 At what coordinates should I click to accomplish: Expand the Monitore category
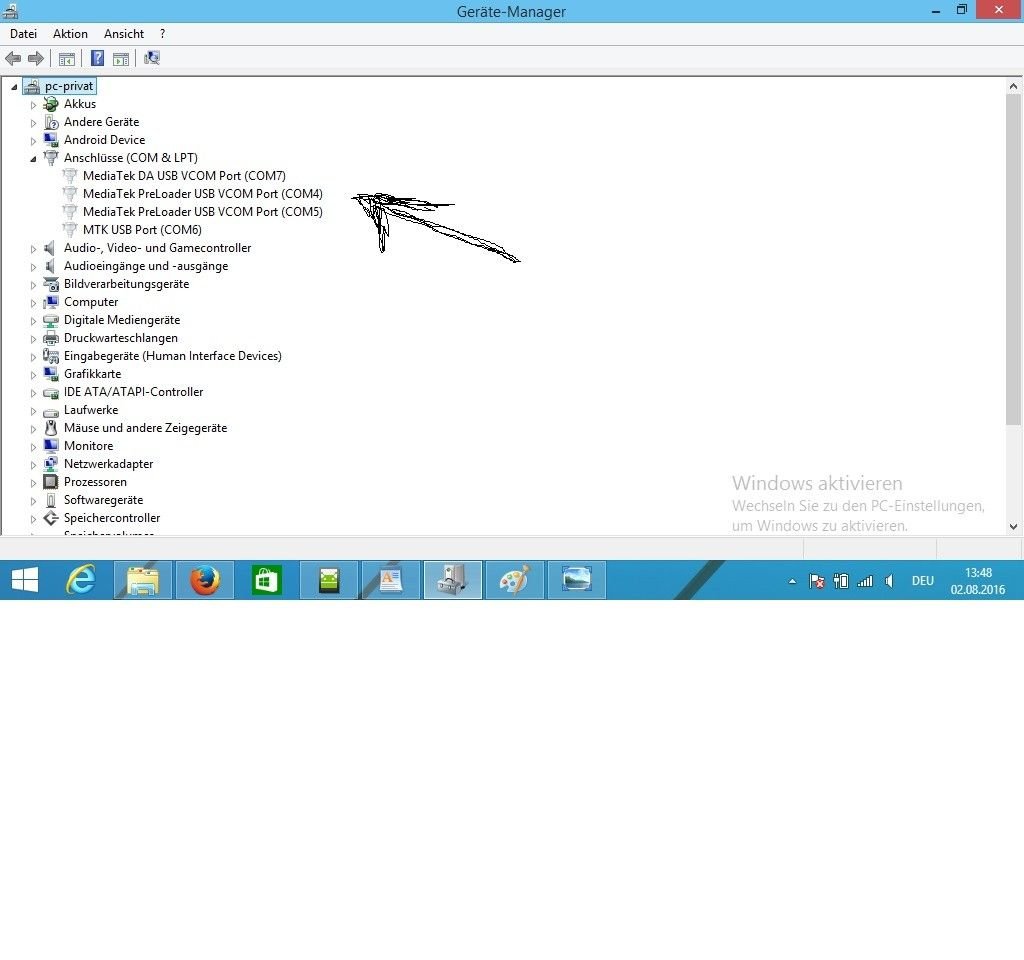coord(33,447)
